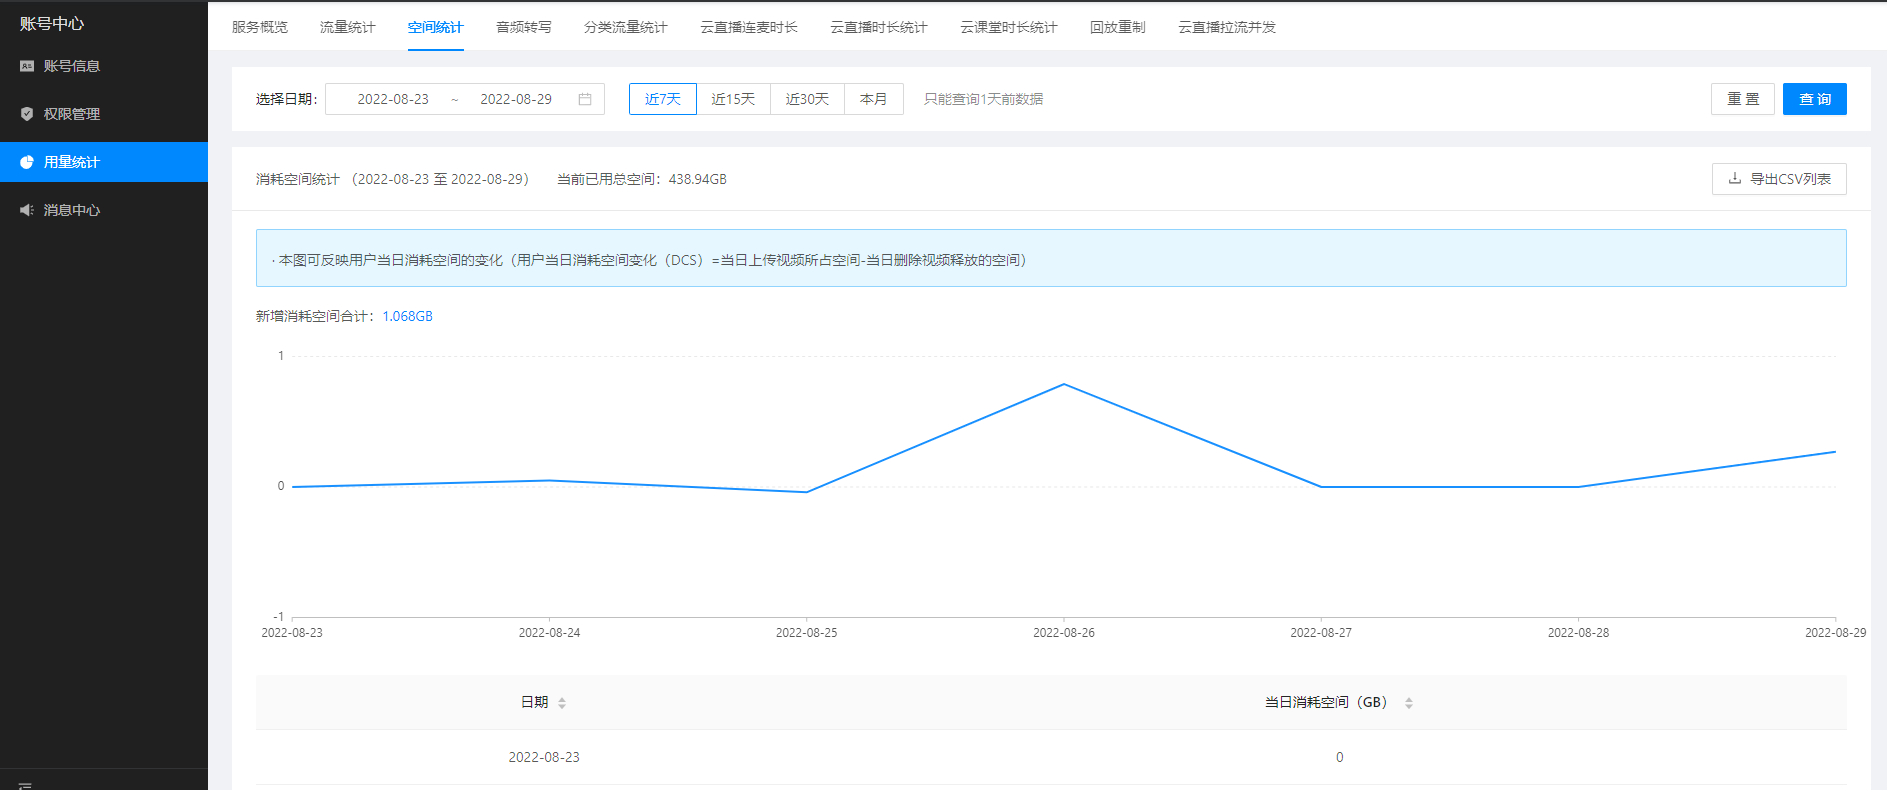Select the 近15天 range option
This screenshot has height=790, width=1887.
pyautogui.click(x=734, y=99)
